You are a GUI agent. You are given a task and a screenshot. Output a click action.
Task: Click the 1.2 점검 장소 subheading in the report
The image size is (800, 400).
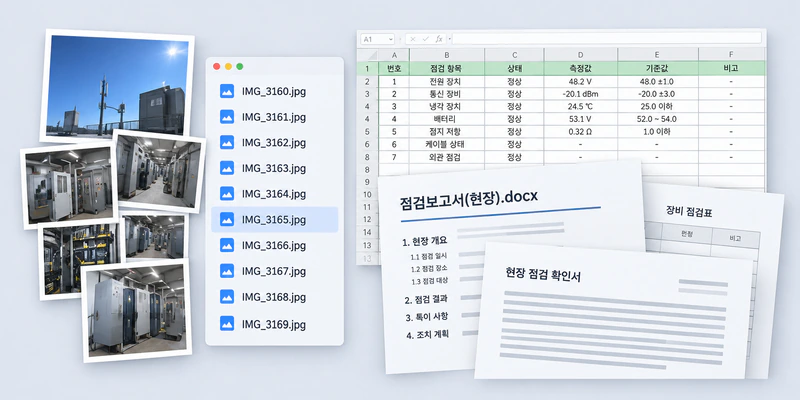click(x=430, y=269)
